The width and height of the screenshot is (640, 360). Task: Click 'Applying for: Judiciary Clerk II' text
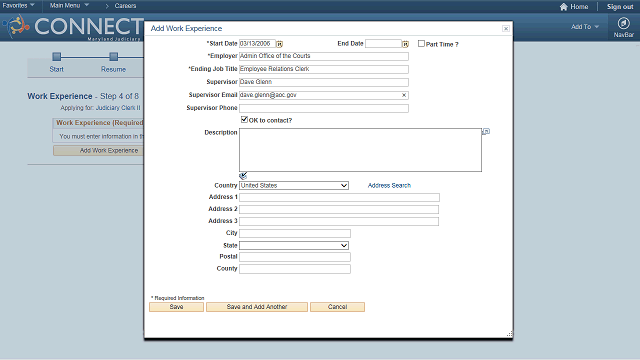100,108
